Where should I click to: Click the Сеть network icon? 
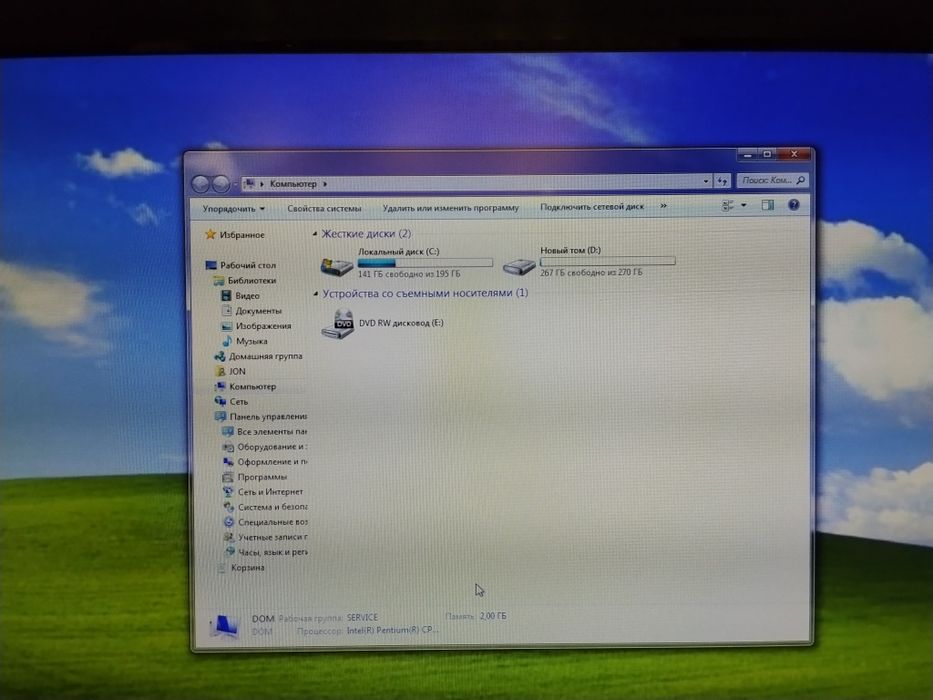tap(220, 401)
